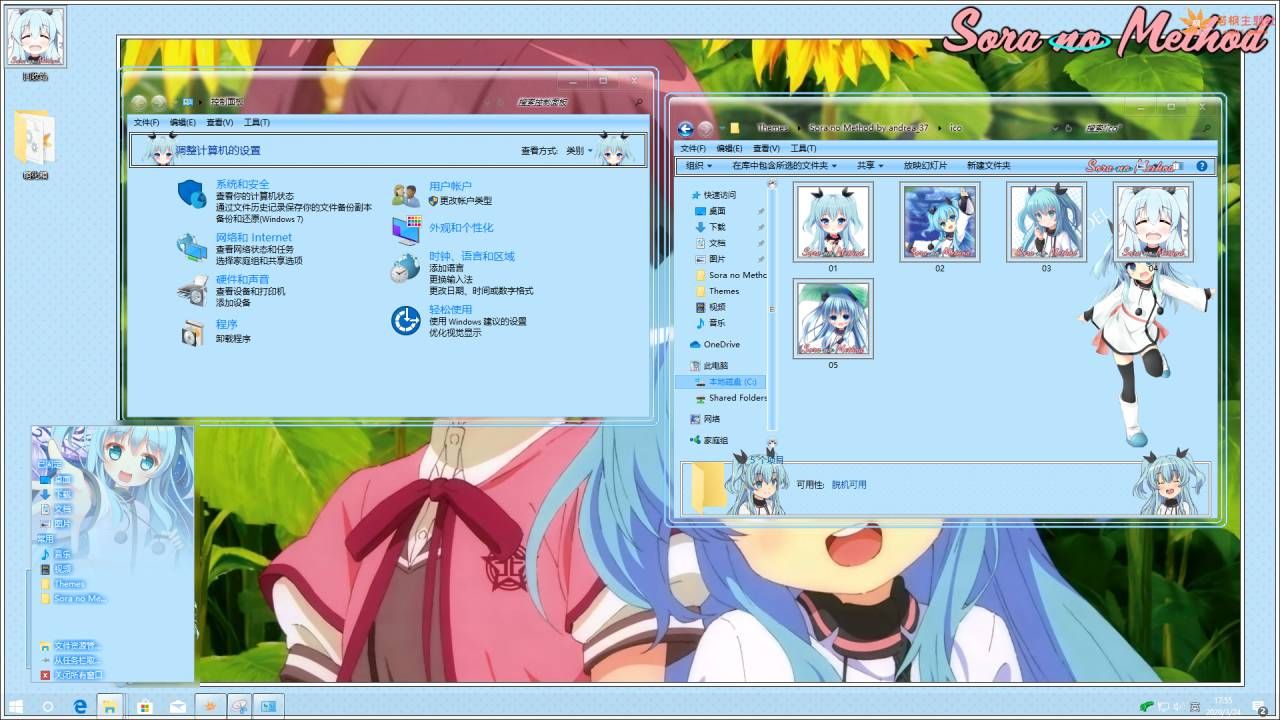The height and width of the screenshot is (720, 1280).
Task: Open Mail app from the taskbar
Action: pos(178,706)
